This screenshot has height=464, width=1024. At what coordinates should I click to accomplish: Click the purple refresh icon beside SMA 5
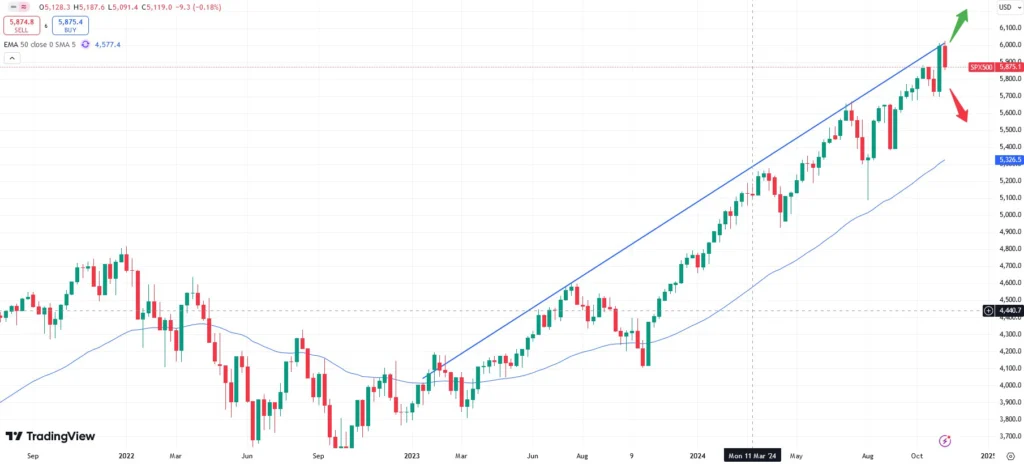tap(85, 44)
